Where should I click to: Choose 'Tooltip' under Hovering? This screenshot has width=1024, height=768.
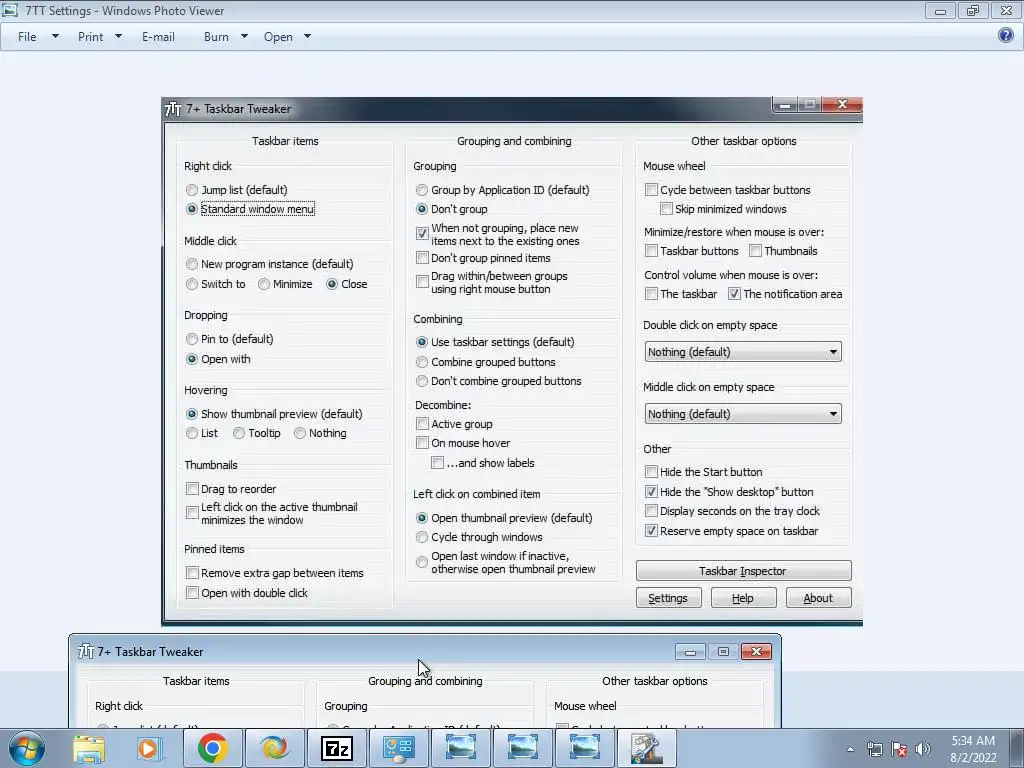pos(239,433)
